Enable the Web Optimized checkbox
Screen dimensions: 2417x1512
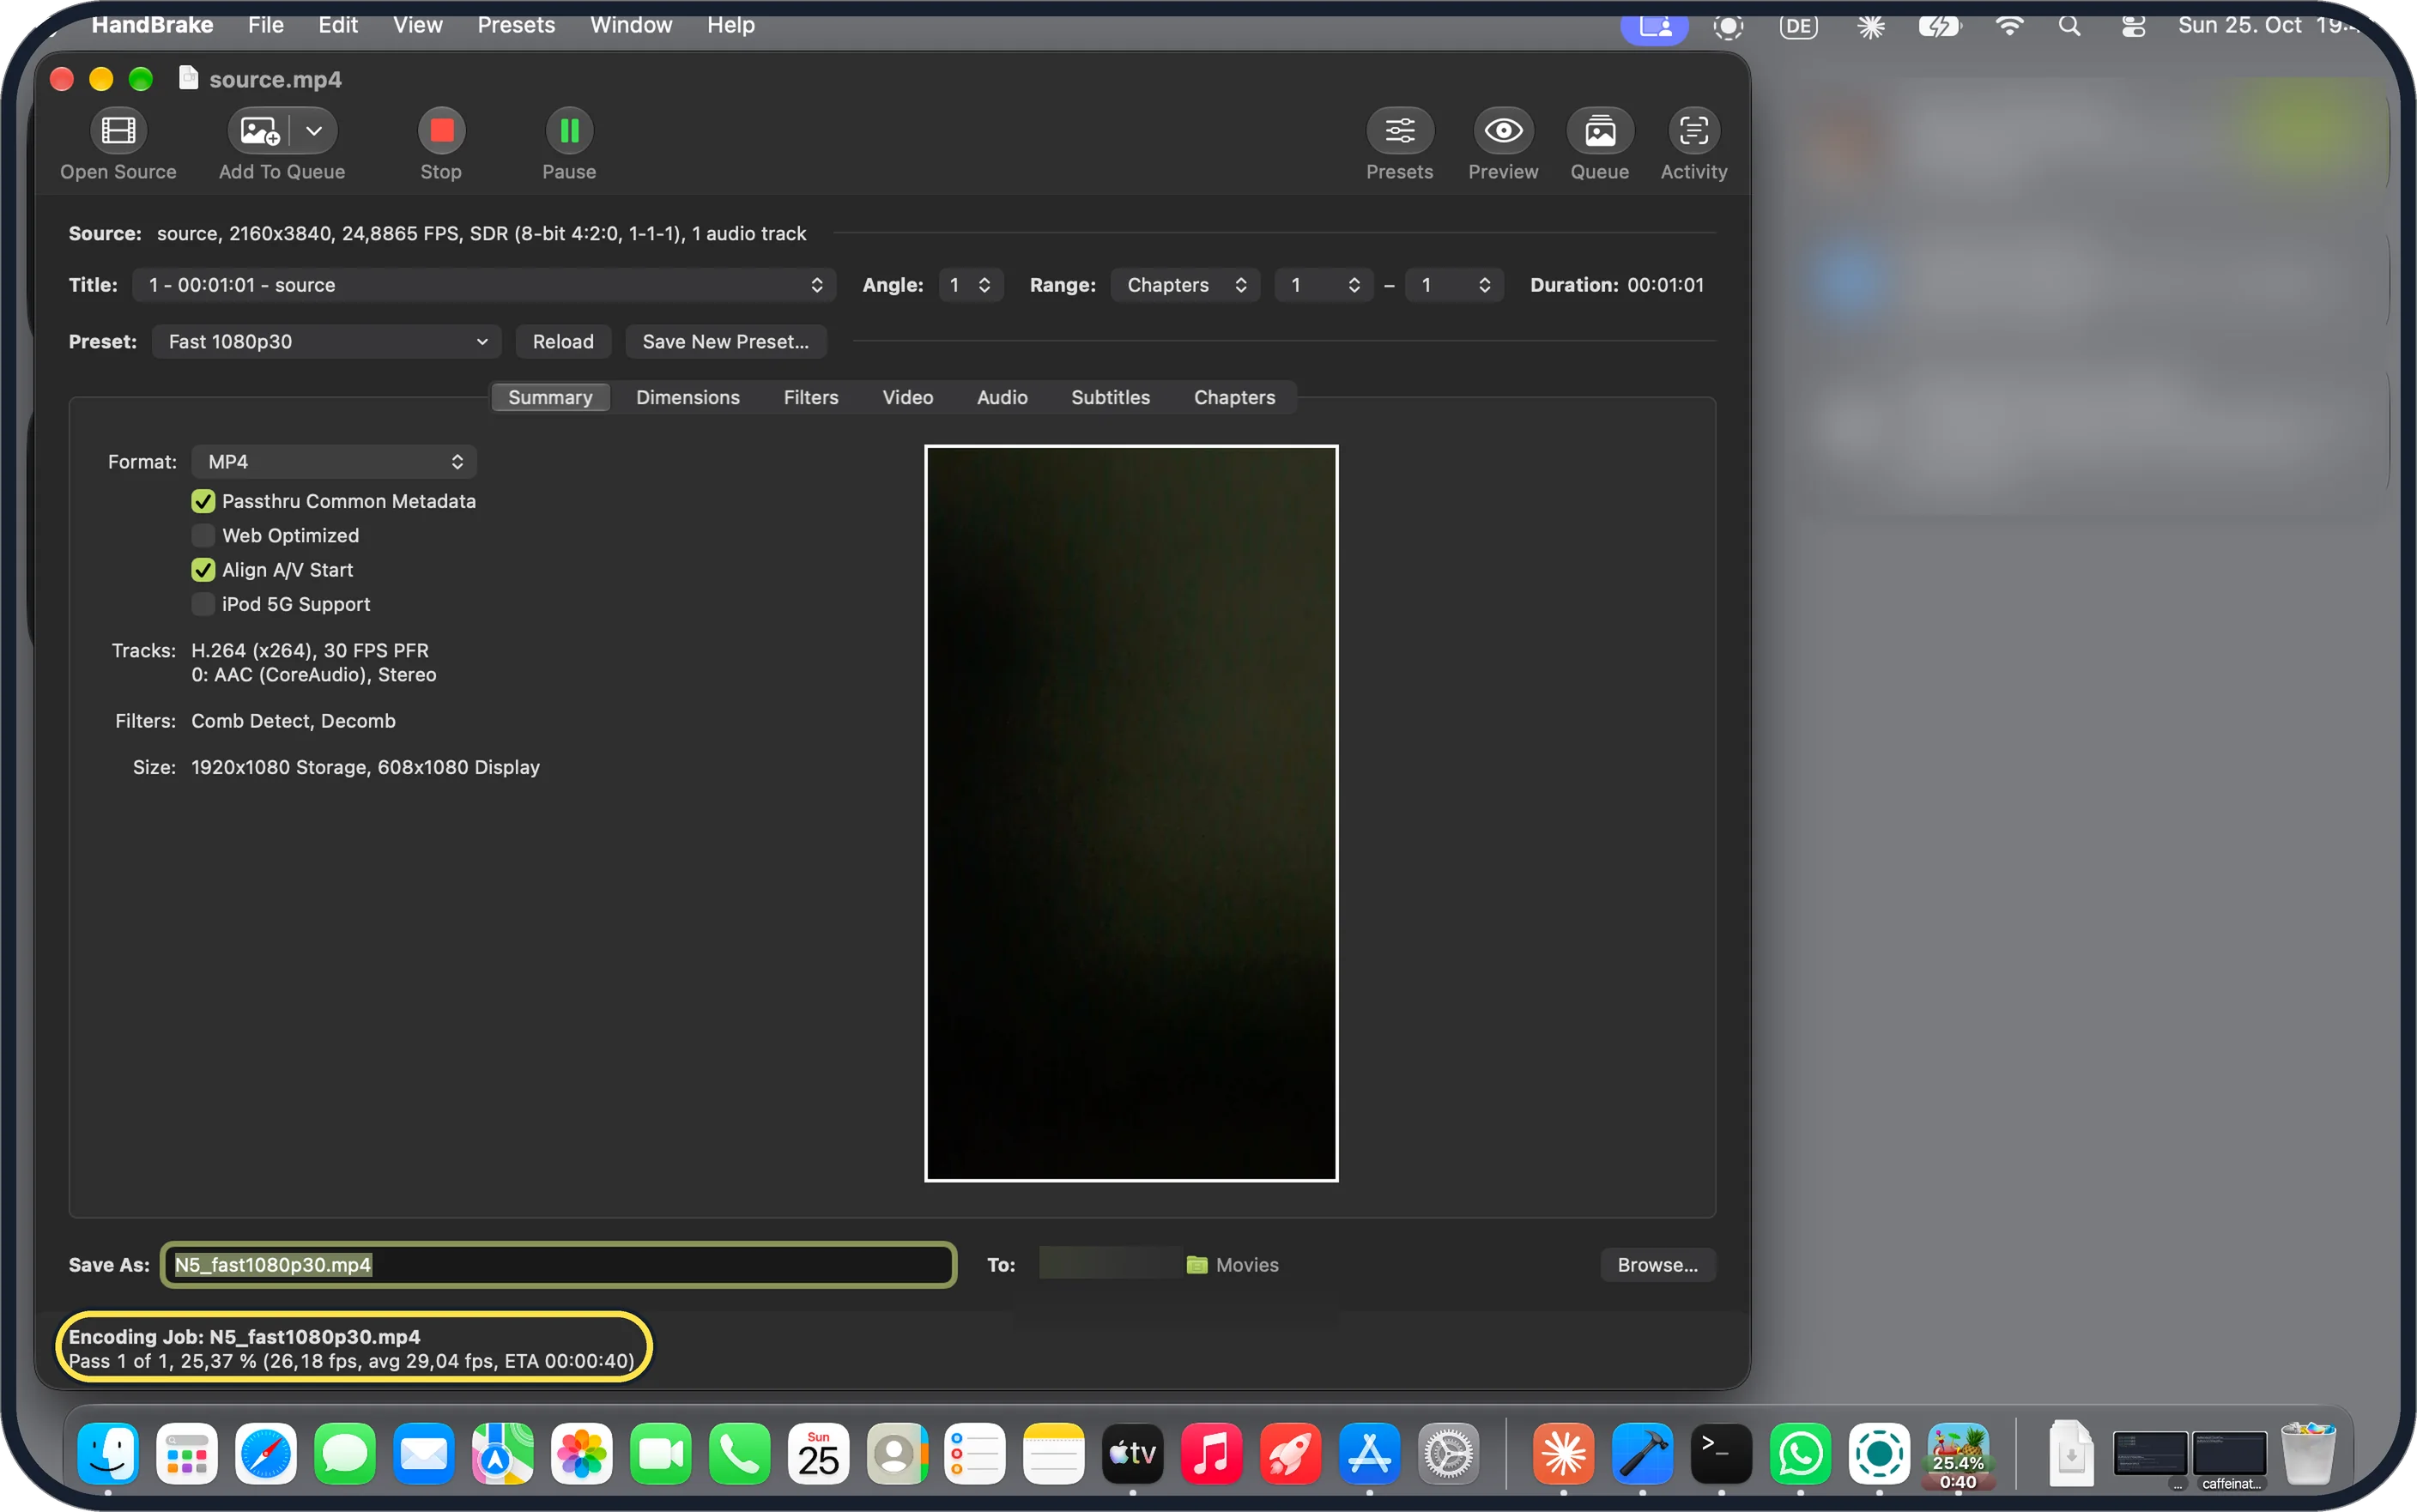tap(203, 536)
